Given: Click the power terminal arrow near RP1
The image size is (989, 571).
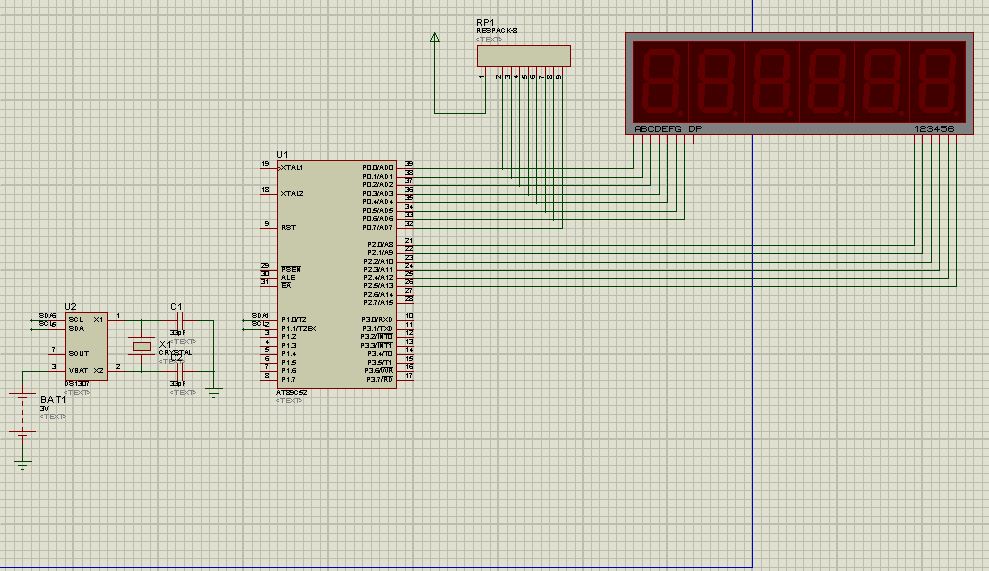Looking at the screenshot, I should [x=434, y=38].
